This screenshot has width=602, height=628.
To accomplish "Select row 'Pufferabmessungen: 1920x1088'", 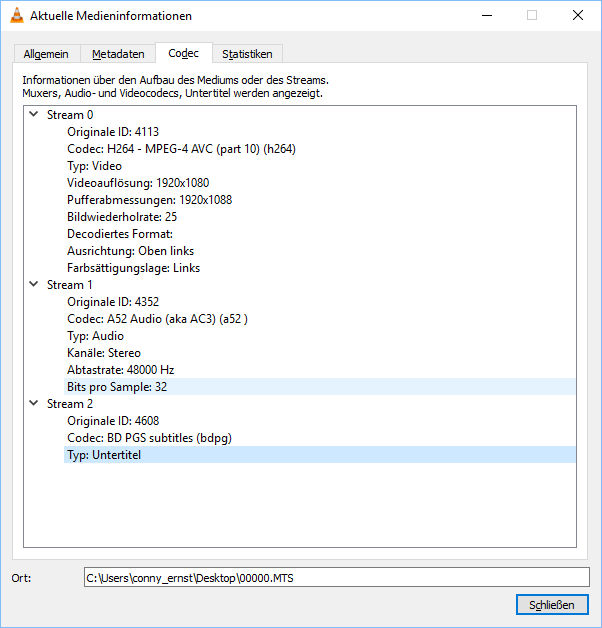I will tap(320, 200).
